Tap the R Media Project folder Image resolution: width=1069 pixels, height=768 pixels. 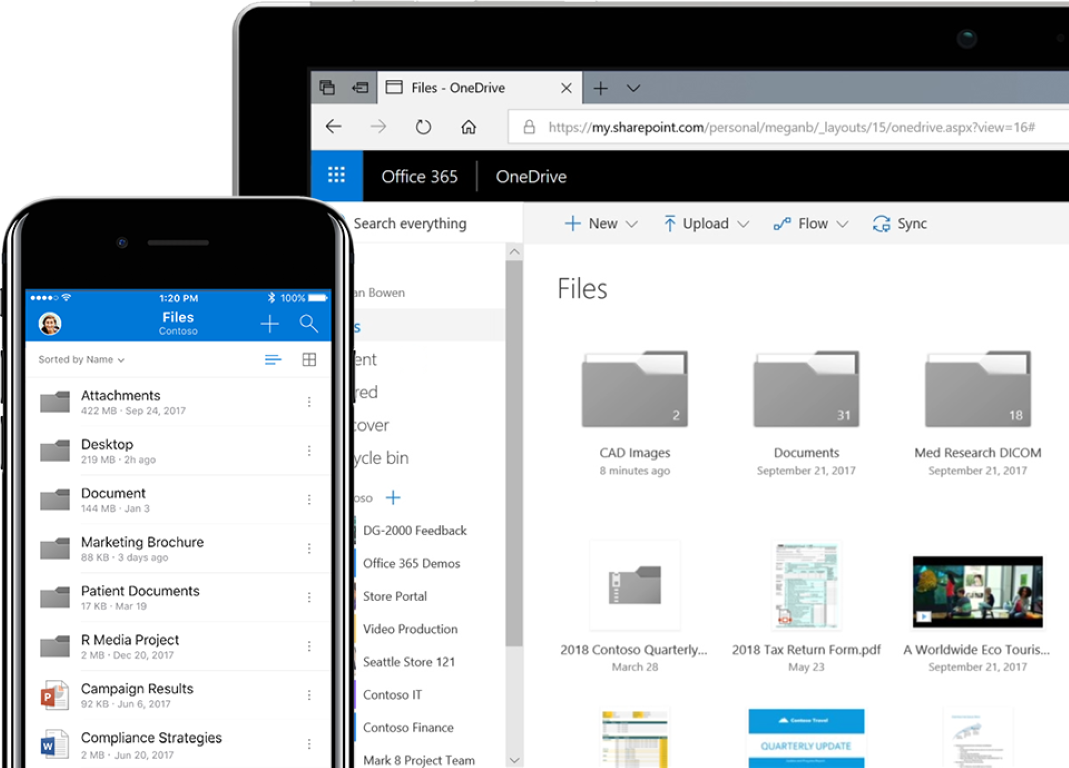click(177, 646)
